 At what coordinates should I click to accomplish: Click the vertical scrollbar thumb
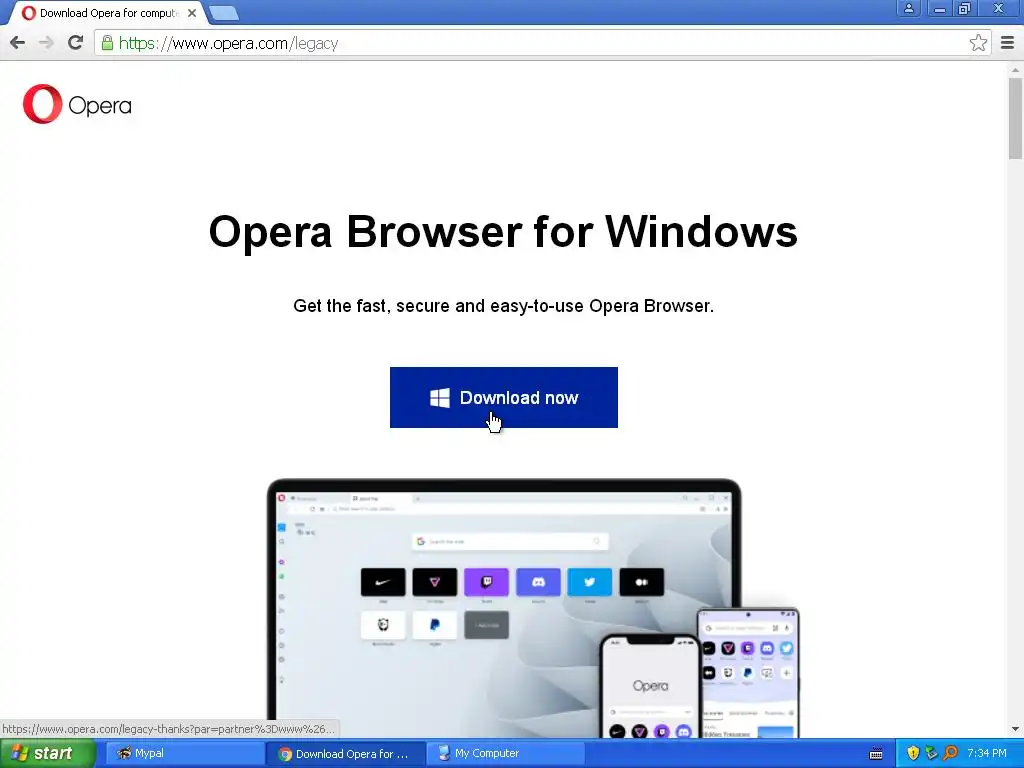(x=1015, y=118)
